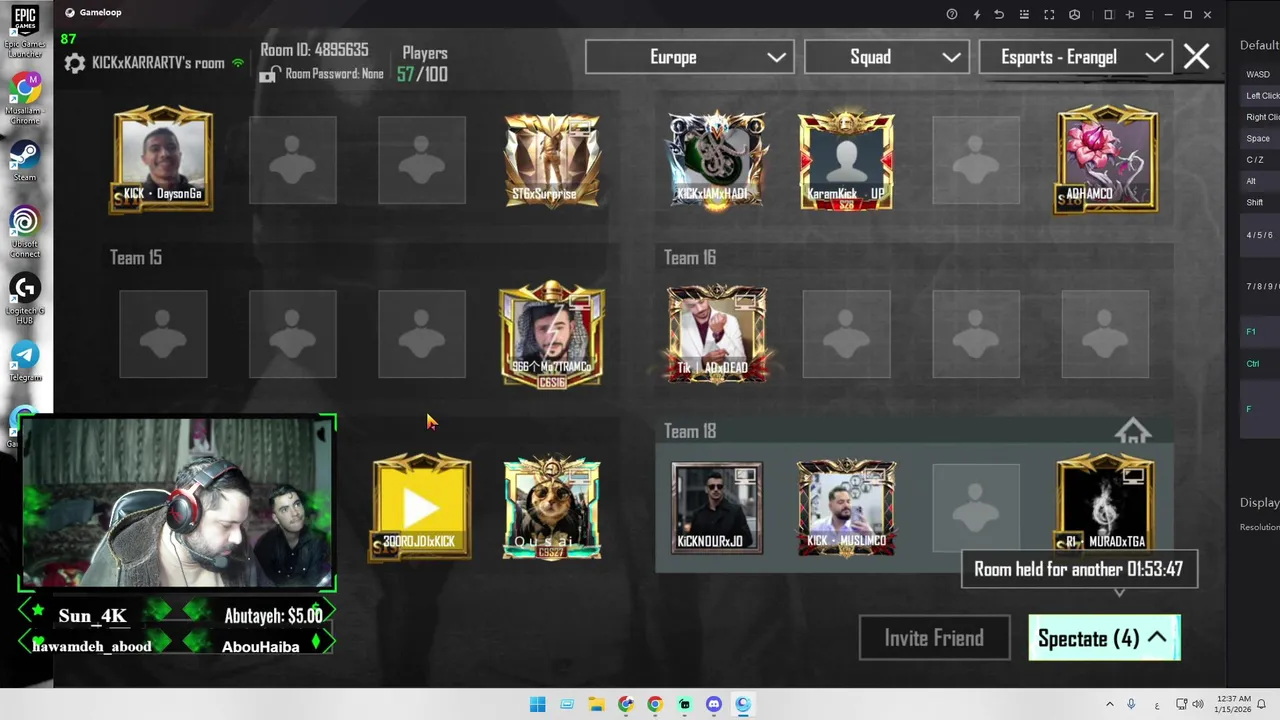Select player ST6xSurprise avatar

click(552, 160)
